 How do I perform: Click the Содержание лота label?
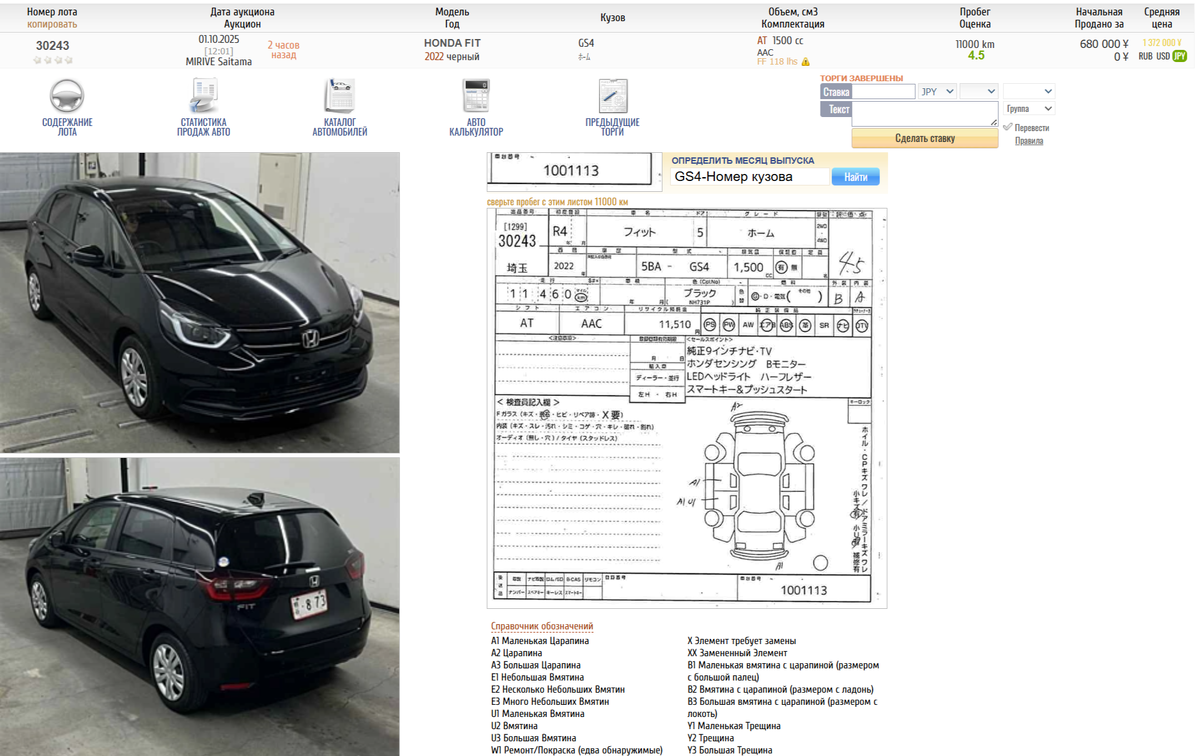pos(67,127)
